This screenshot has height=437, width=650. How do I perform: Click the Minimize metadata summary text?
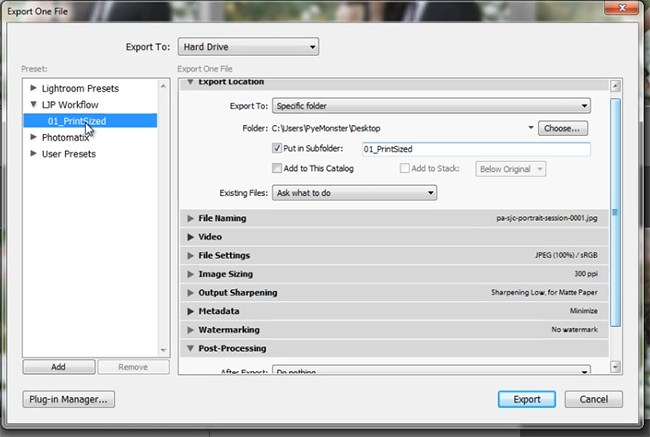pos(584,311)
